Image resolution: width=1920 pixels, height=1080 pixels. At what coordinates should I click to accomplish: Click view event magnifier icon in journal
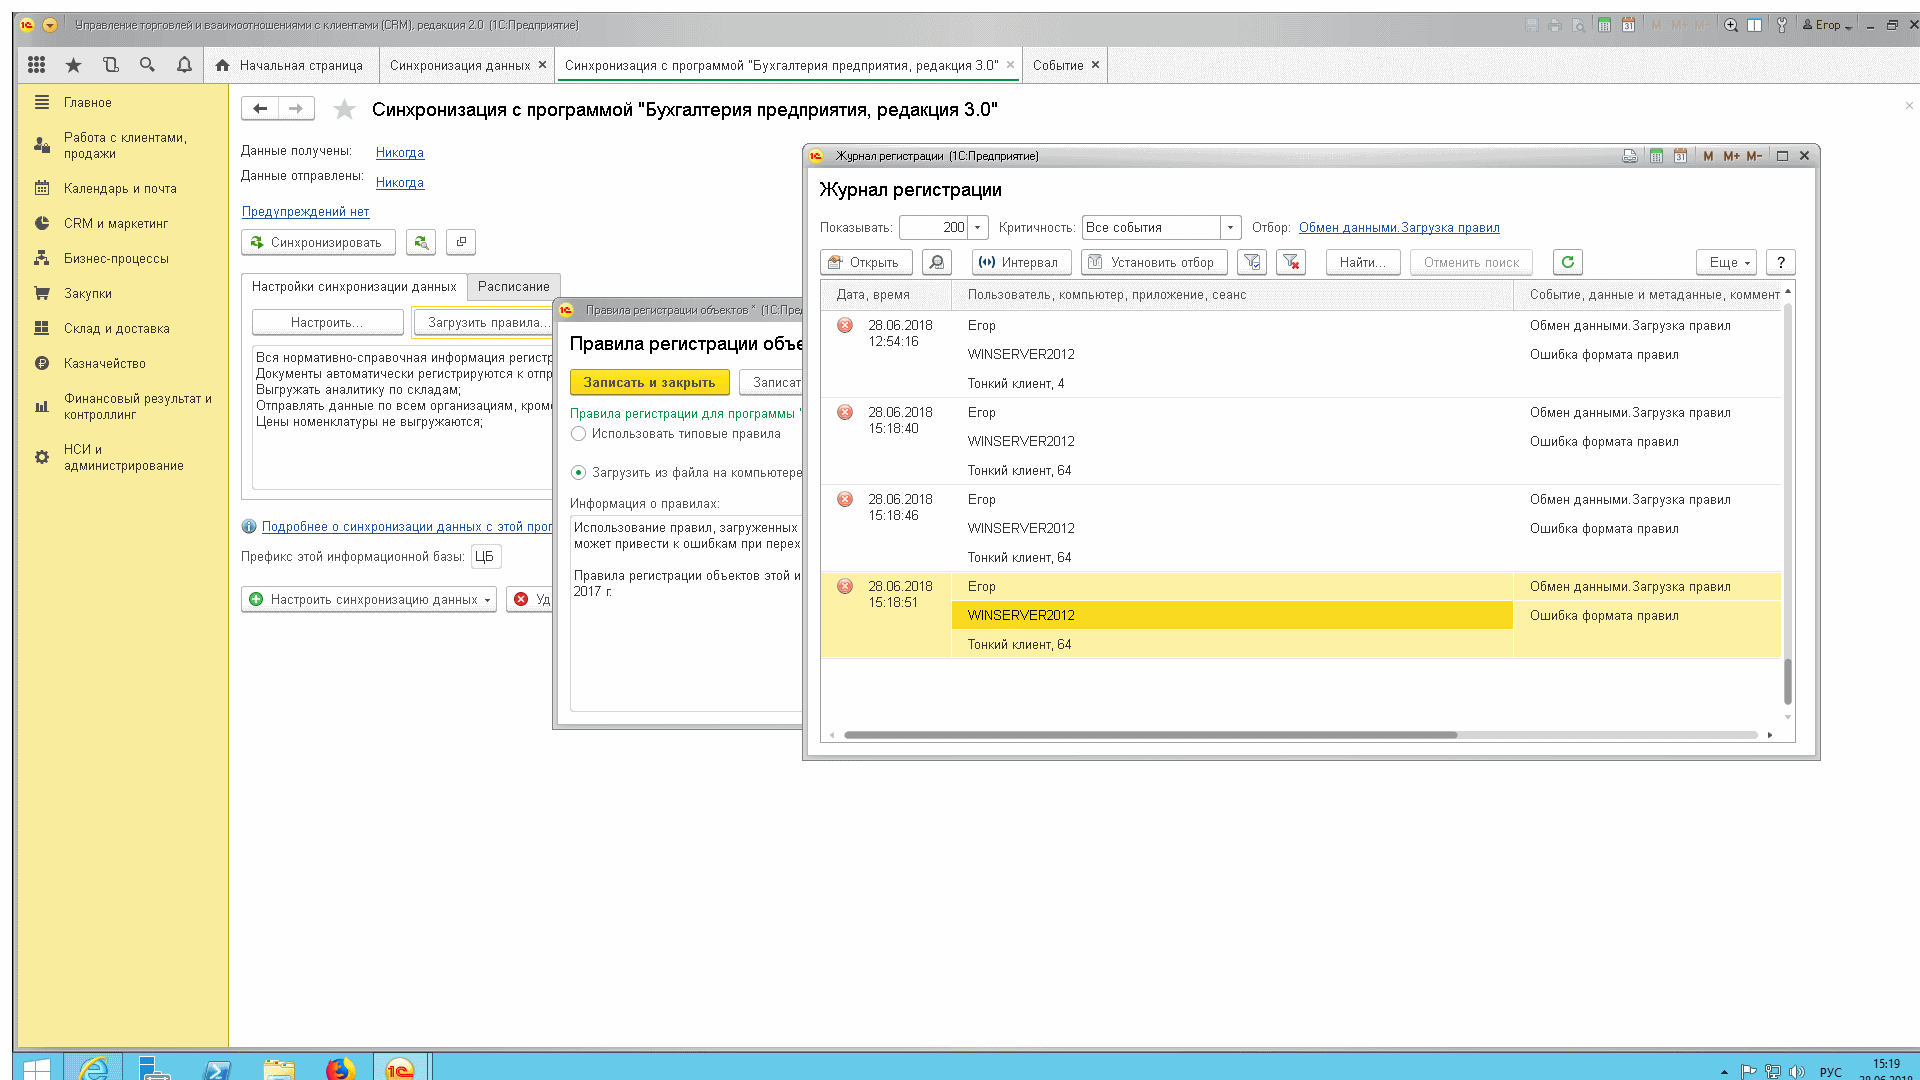[937, 262]
